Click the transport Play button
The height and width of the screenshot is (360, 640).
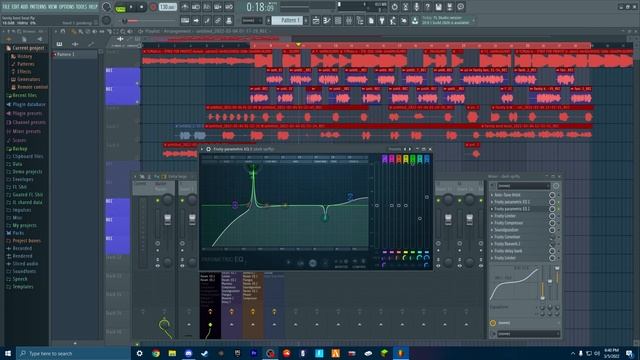coord(131,7)
